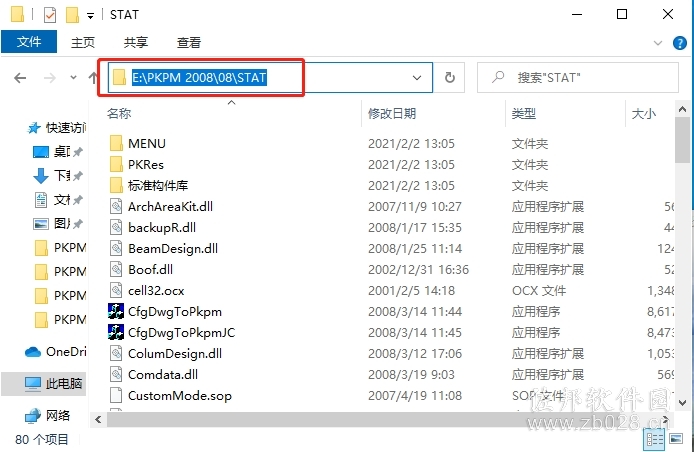Image resolution: width=694 pixels, height=452 pixels.
Task: Select the cell32.ocx file
Action: tap(156, 290)
